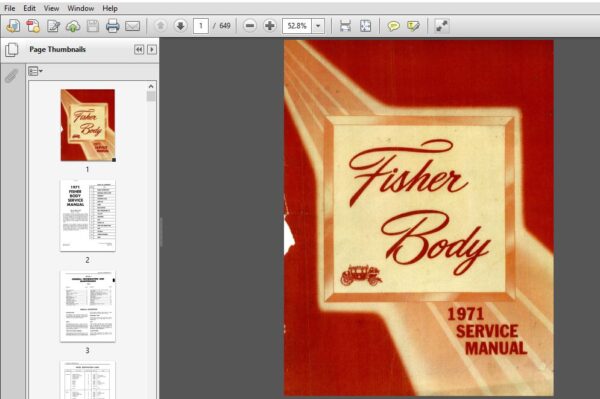Open the View menu
The height and width of the screenshot is (399, 600).
click(x=51, y=8)
